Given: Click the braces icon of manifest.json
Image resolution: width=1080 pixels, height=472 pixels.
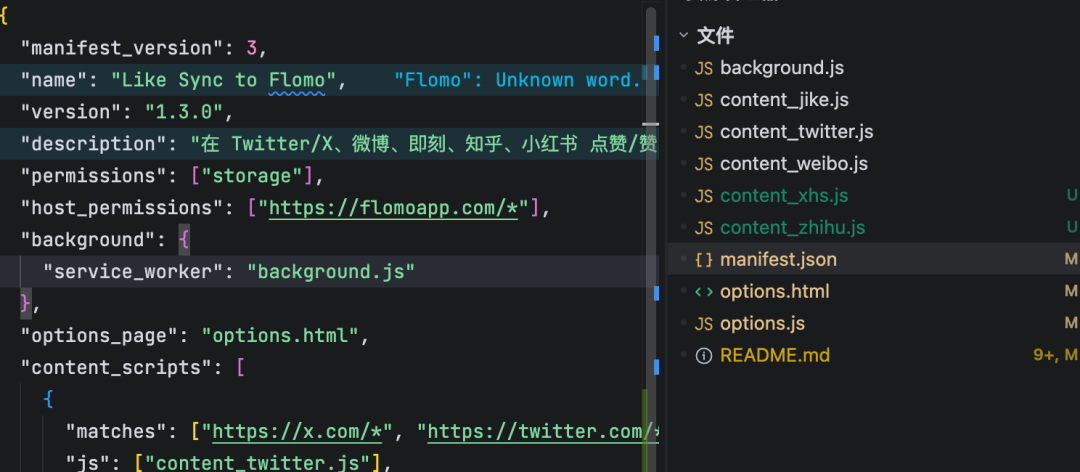Looking at the screenshot, I should pos(704,260).
